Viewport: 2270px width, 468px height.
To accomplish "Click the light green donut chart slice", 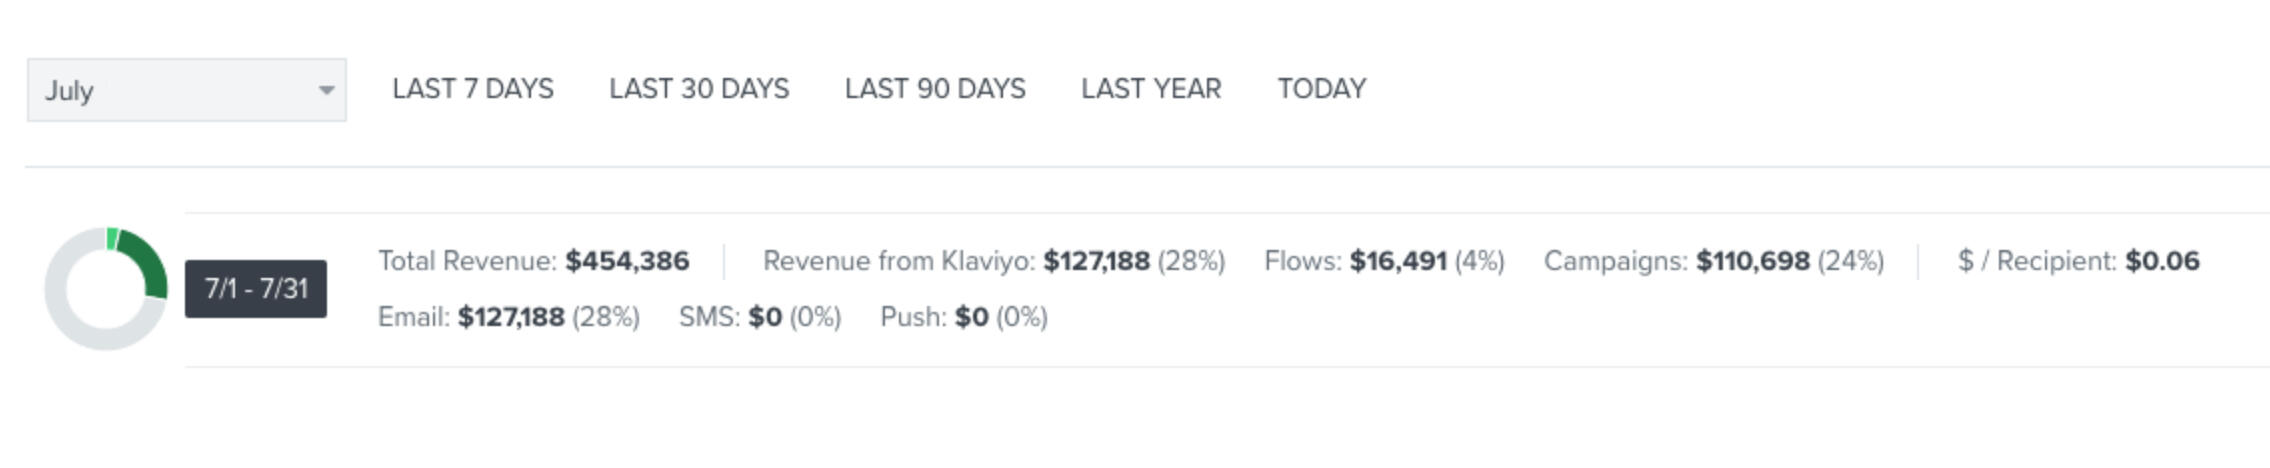I will pos(112,238).
